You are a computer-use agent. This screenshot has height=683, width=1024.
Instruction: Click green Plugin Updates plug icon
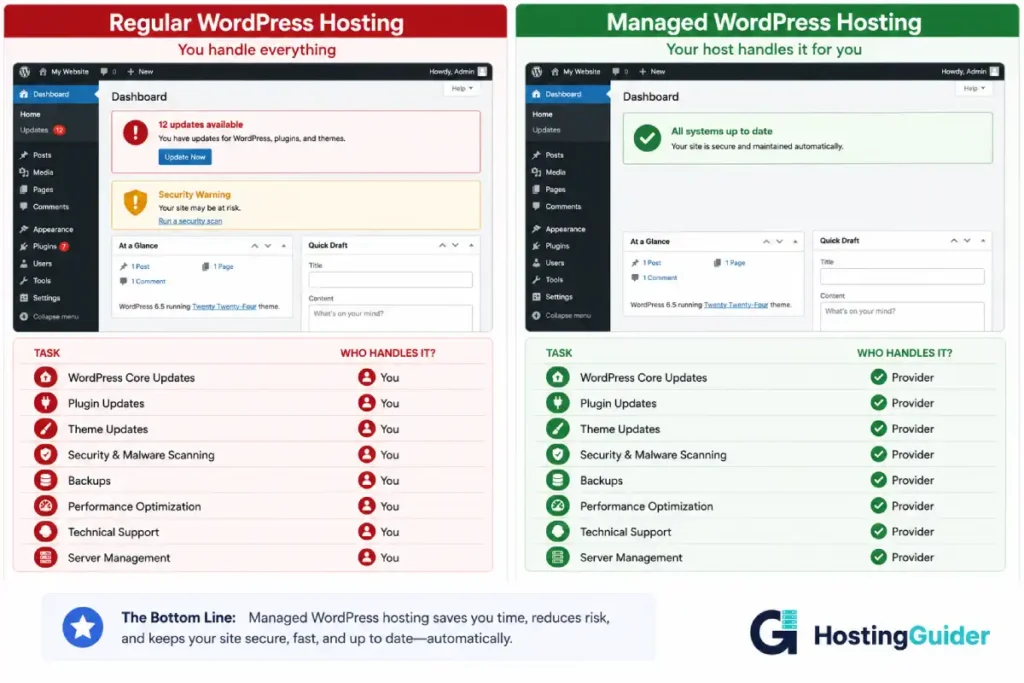[558, 403]
